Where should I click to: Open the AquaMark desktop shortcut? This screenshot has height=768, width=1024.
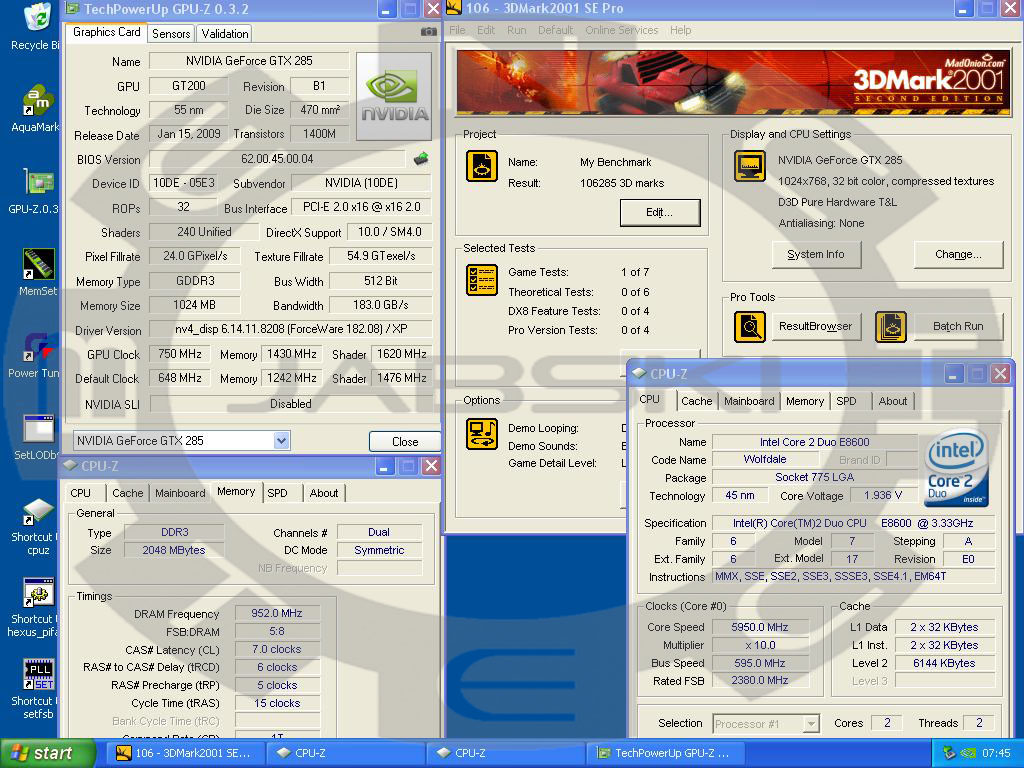[x=38, y=101]
